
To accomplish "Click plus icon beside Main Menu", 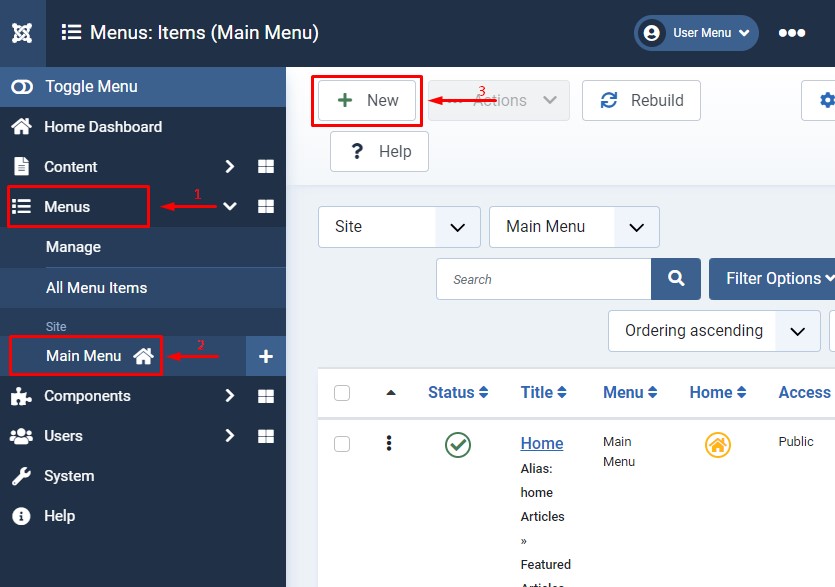I will 266,356.
